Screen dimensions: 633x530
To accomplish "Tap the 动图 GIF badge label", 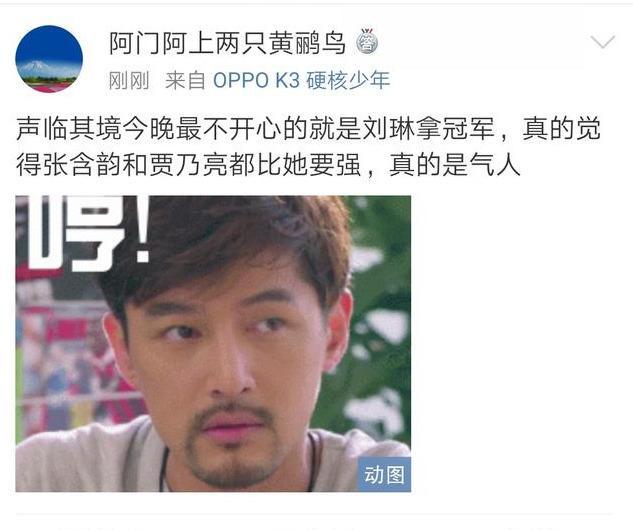I will tap(384, 474).
